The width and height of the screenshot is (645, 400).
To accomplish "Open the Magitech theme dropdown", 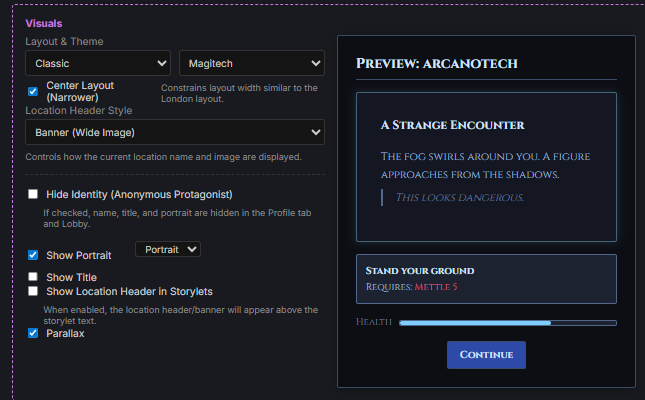I will 251,63.
